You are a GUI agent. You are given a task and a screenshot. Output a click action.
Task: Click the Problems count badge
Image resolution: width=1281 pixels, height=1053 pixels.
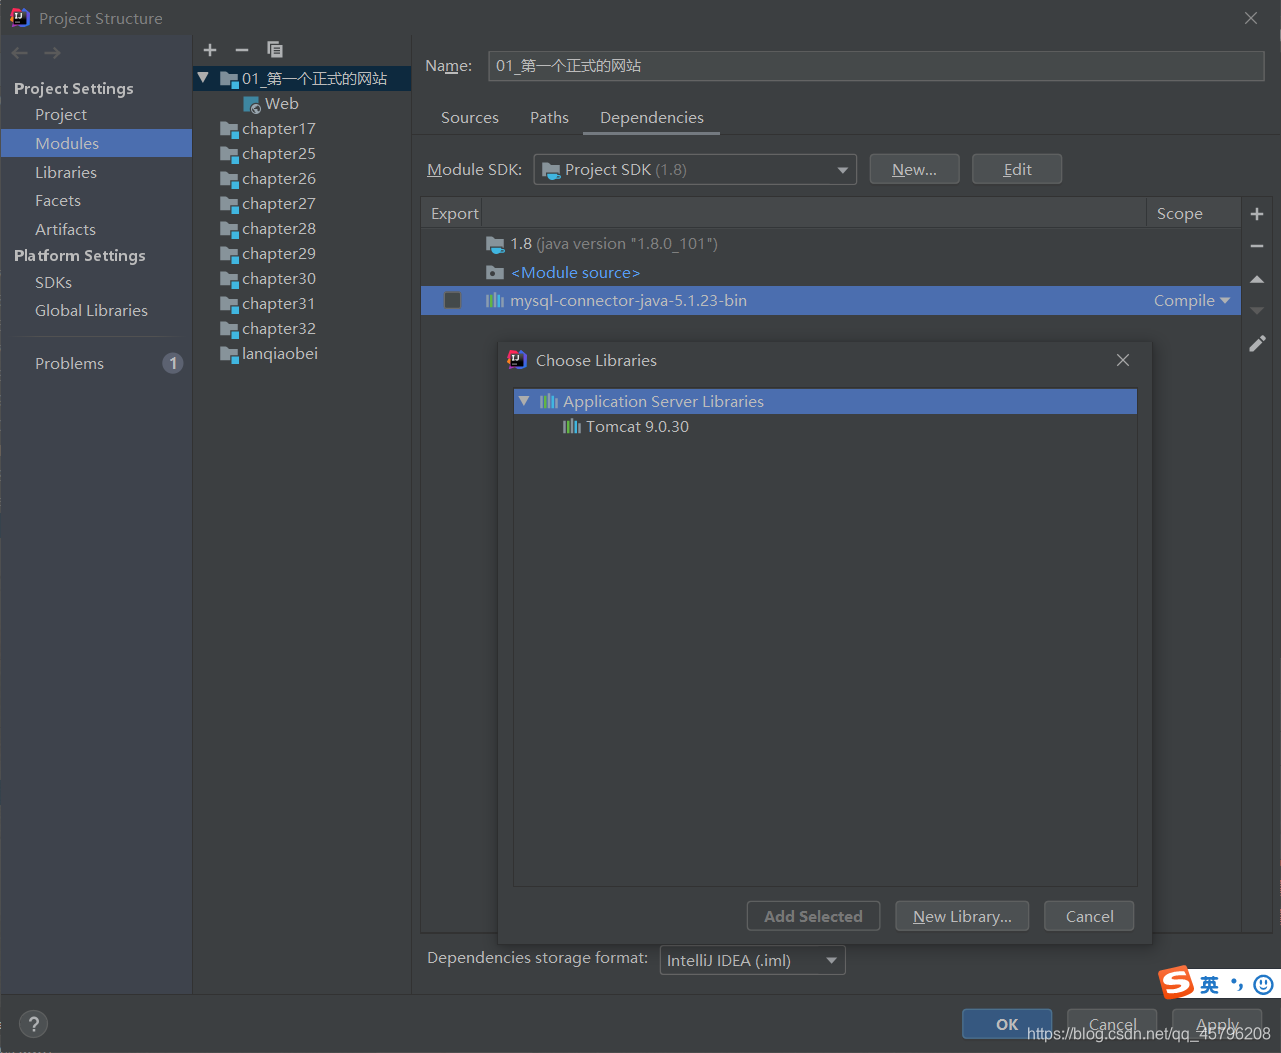[x=173, y=363]
